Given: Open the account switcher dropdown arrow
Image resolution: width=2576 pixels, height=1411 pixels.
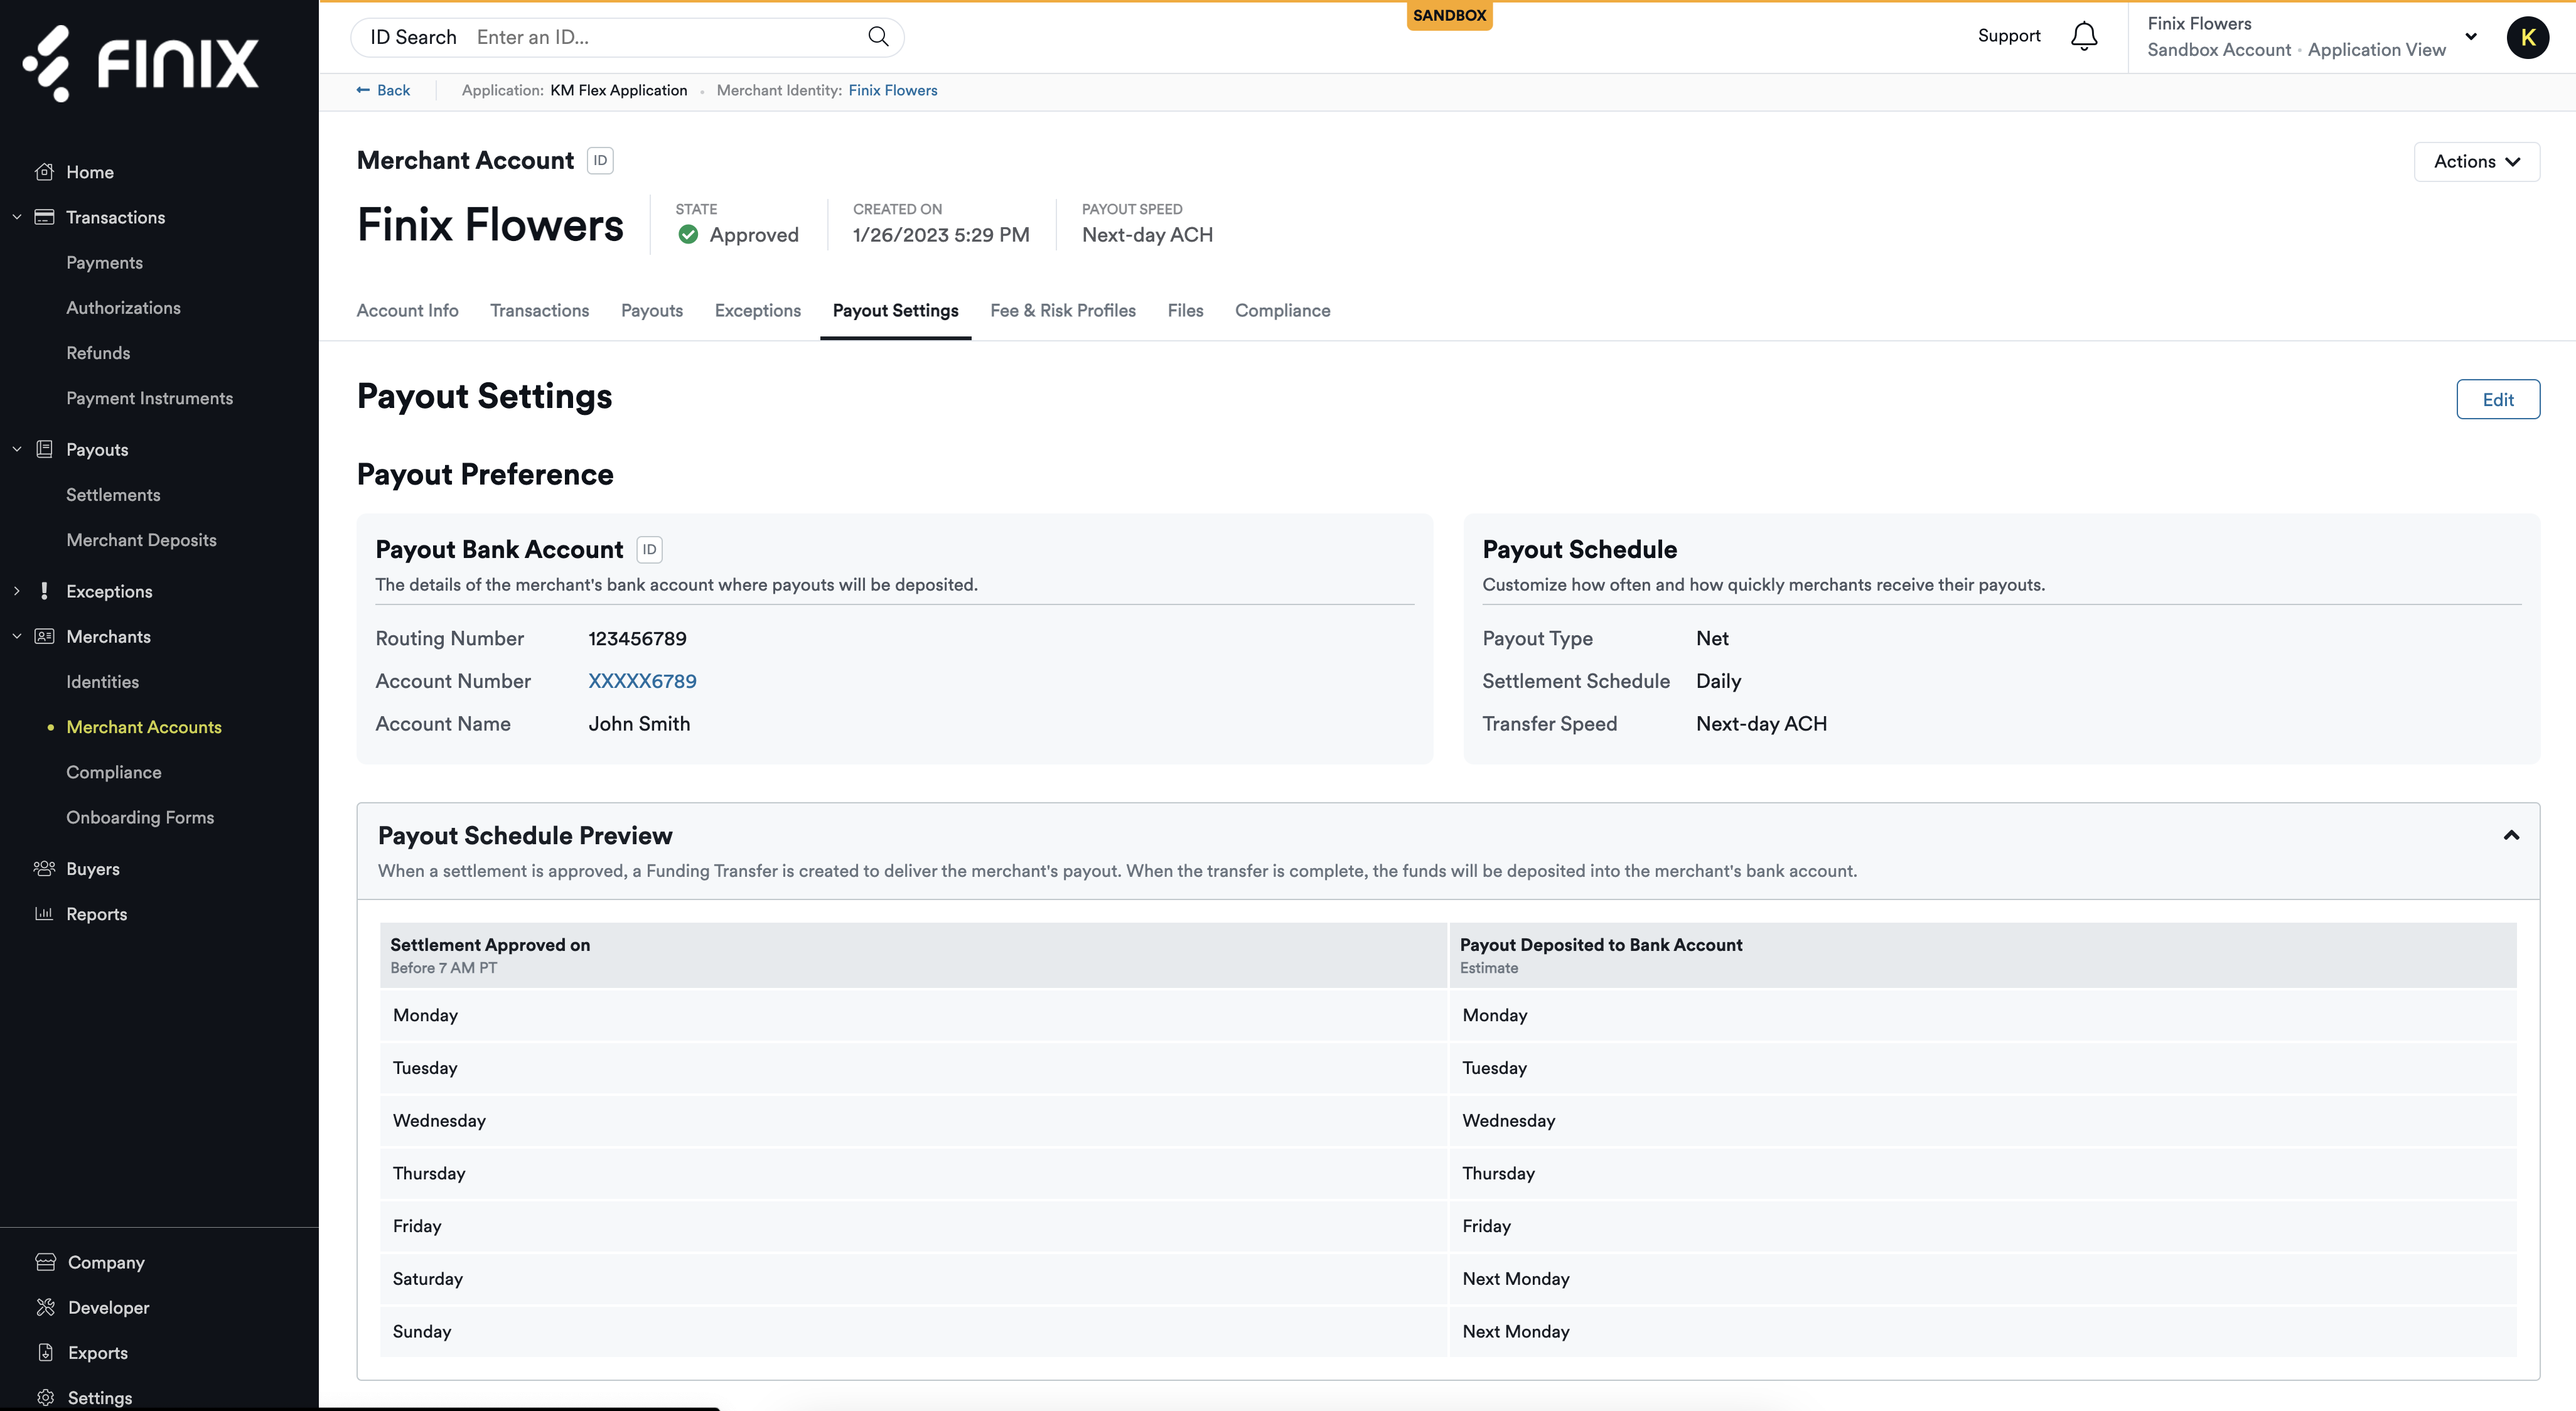Looking at the screenshot, I should (2470, 37).
